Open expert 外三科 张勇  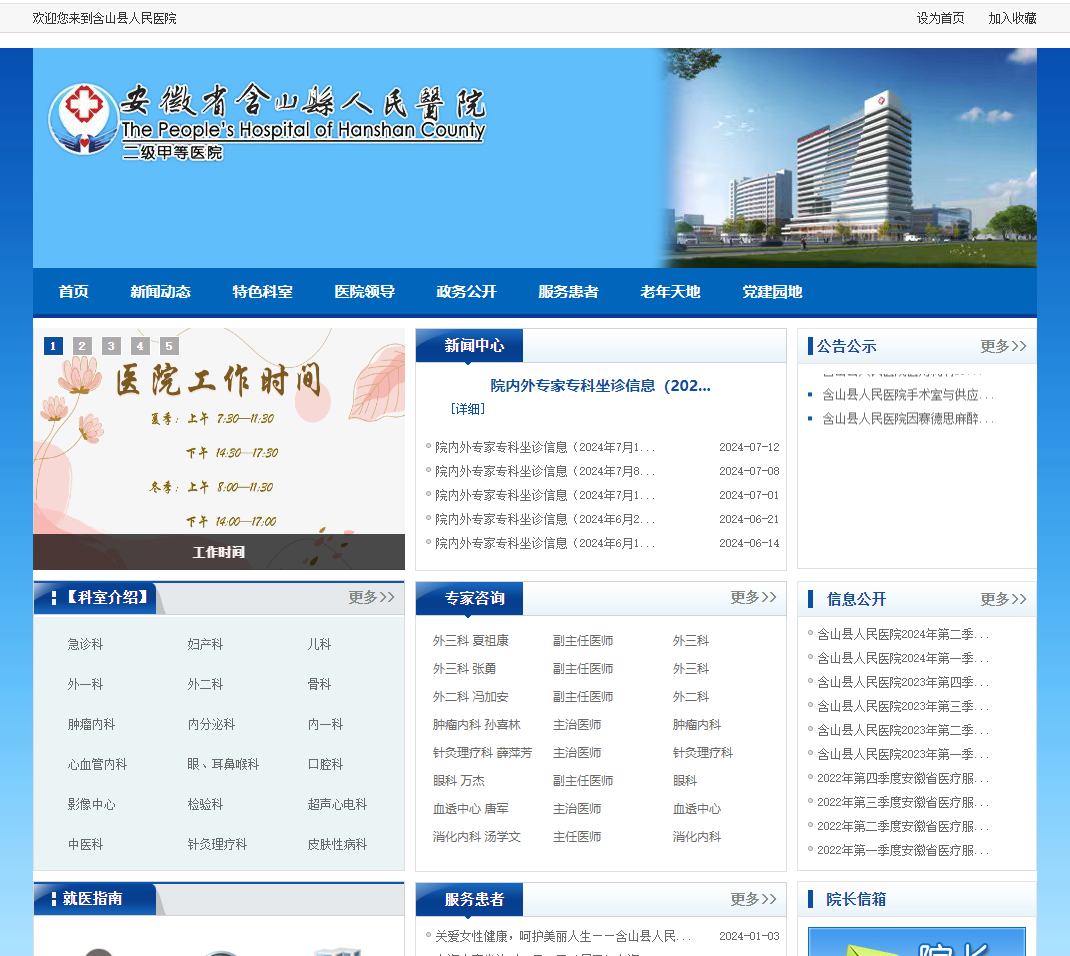pos(465,669)
